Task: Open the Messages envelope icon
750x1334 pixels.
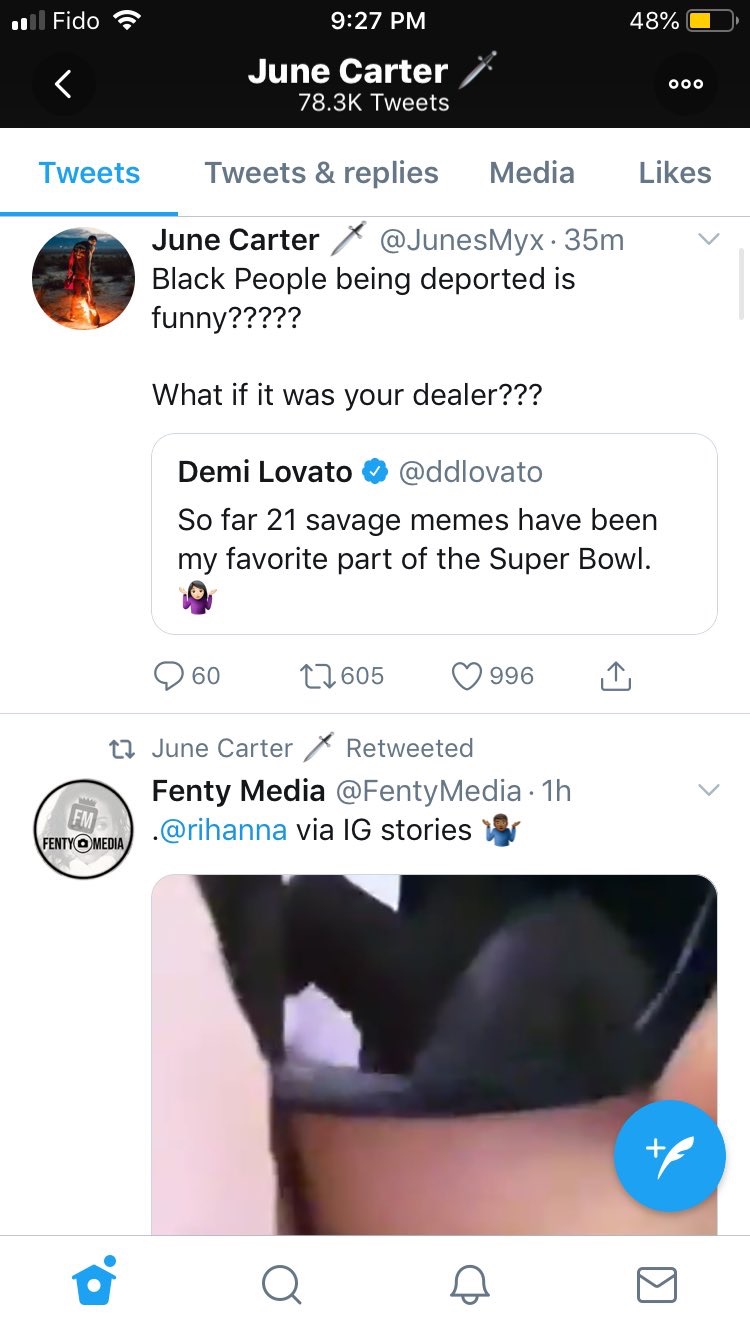Action: point(657,1284)
